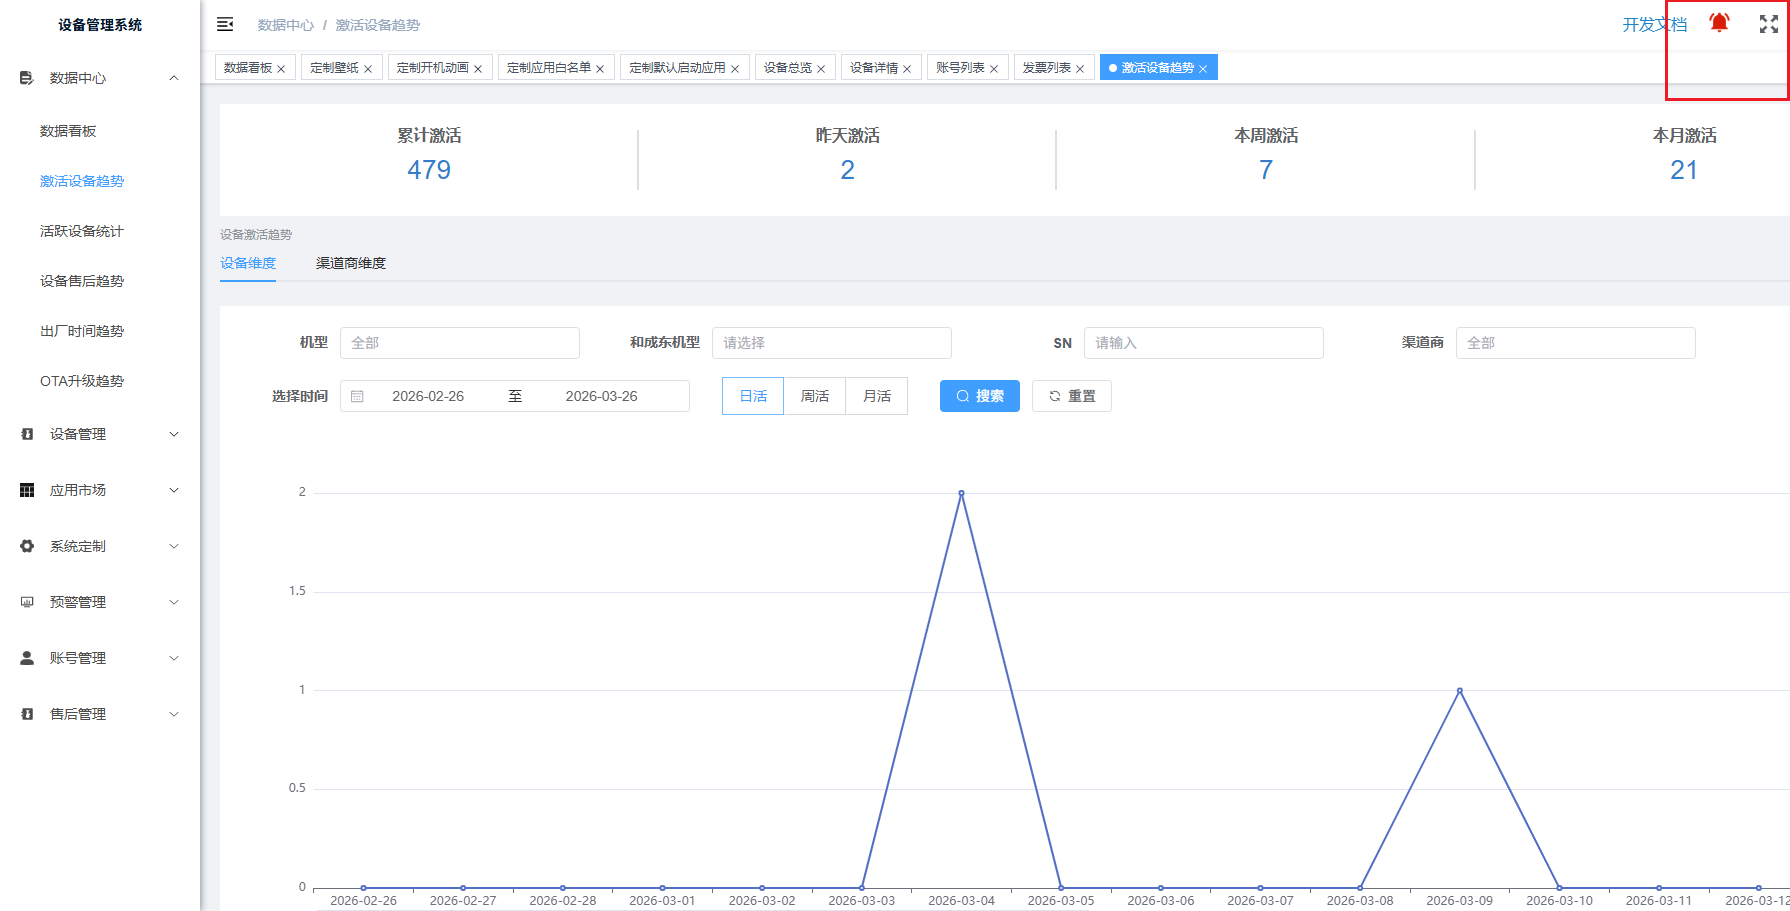Image resolution: width=1790 pixels, height=911 pixels.
Task: Click the 本月激活 value 21
Action: (1684, 170)
